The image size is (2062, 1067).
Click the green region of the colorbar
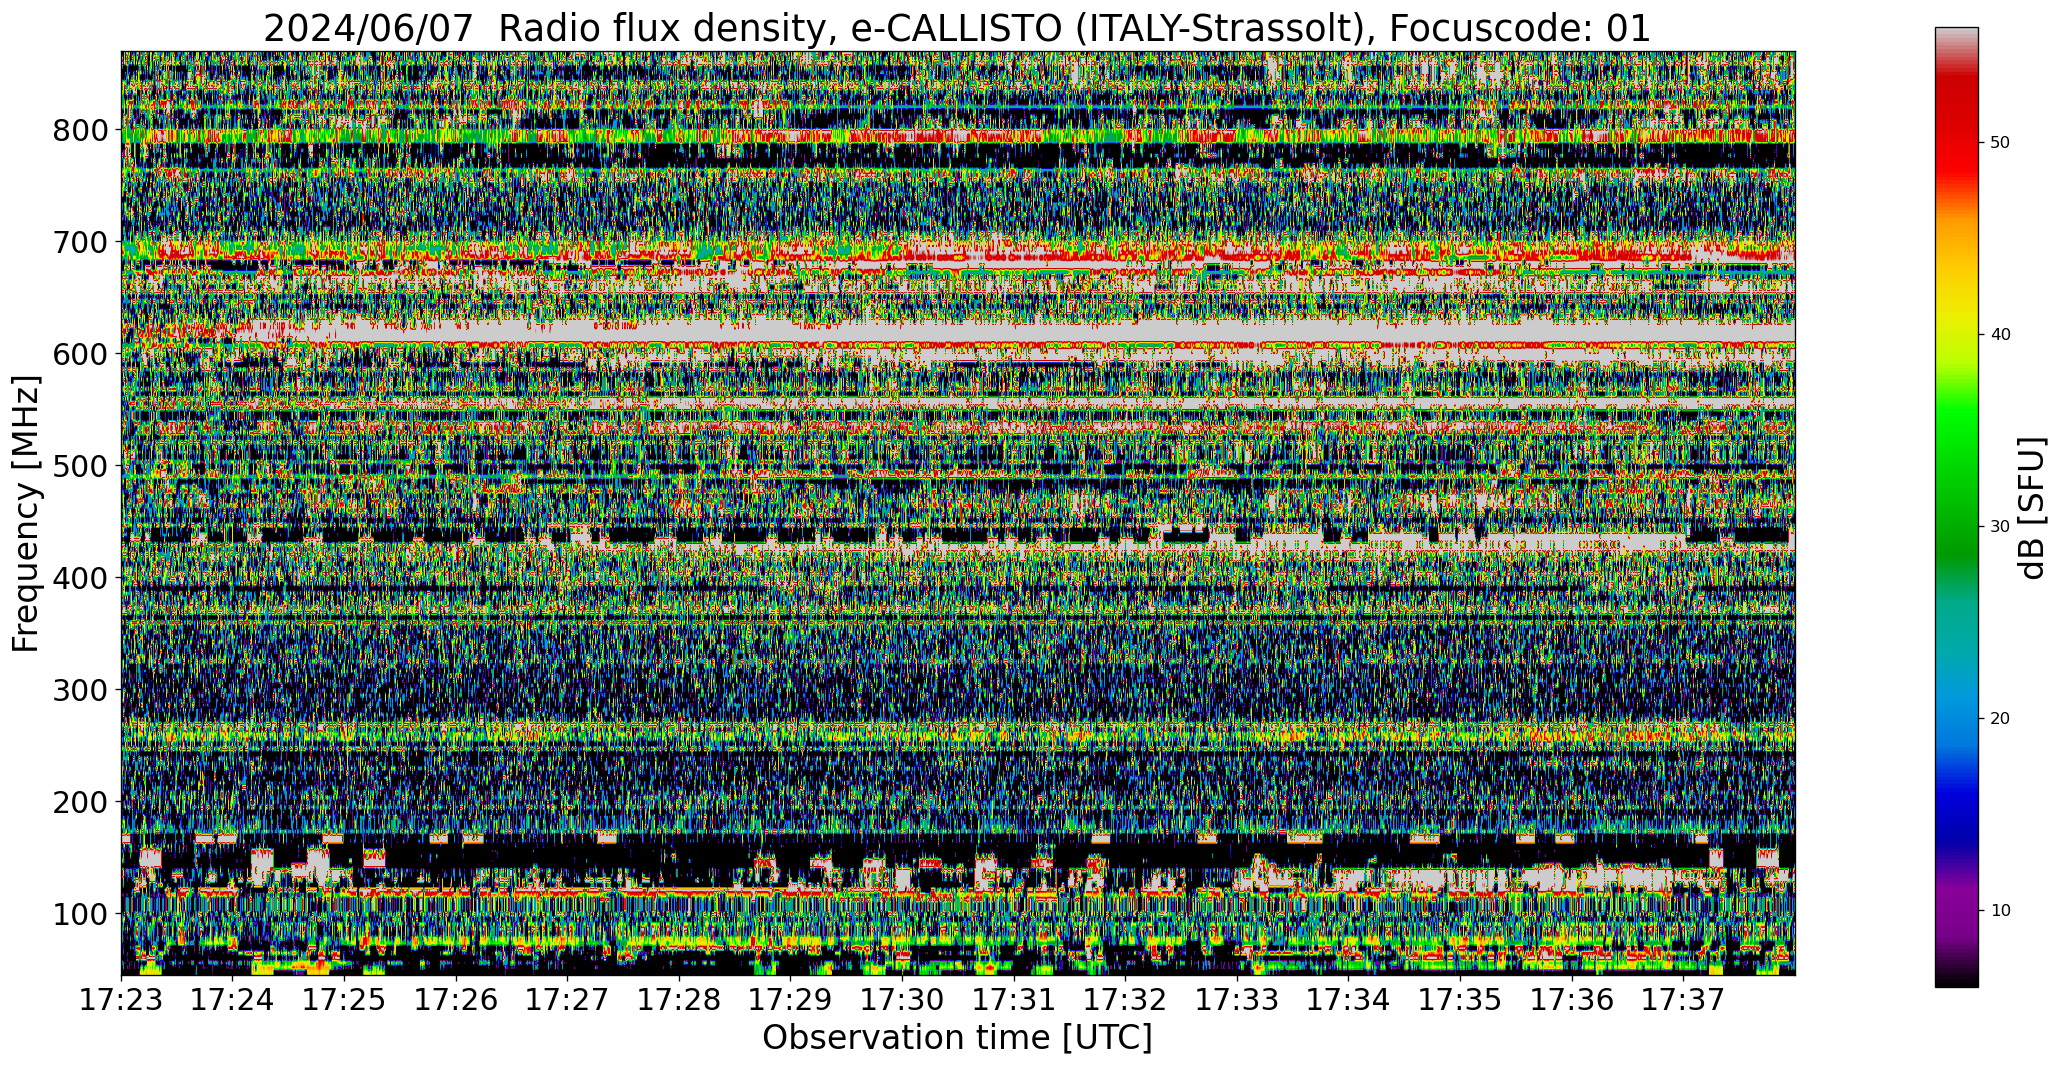click(x=1956, y=480)
